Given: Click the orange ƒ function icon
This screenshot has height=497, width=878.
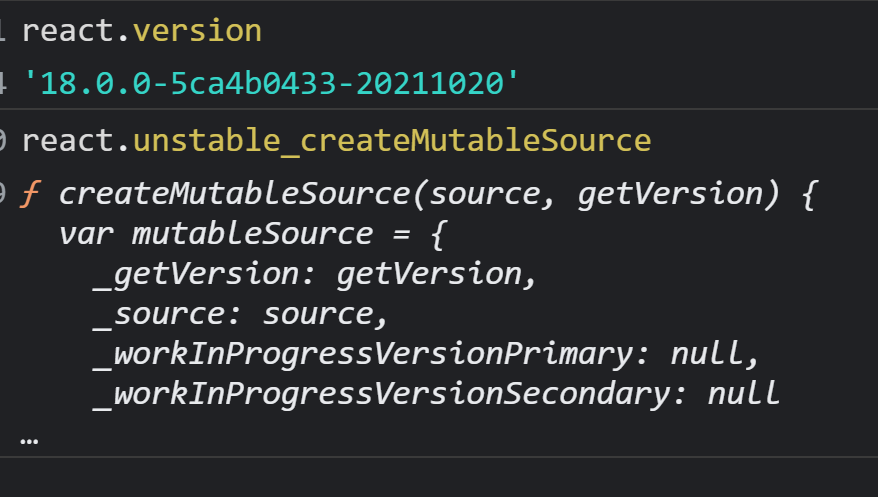Looking at the screenshot, I should point(32,193).
